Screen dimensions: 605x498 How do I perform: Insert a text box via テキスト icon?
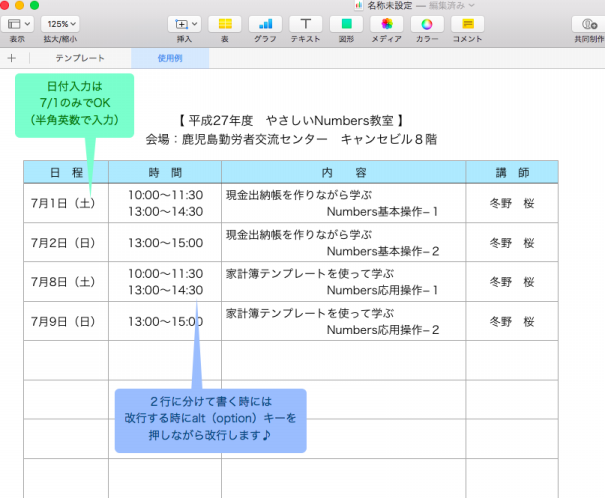(306, 24)
